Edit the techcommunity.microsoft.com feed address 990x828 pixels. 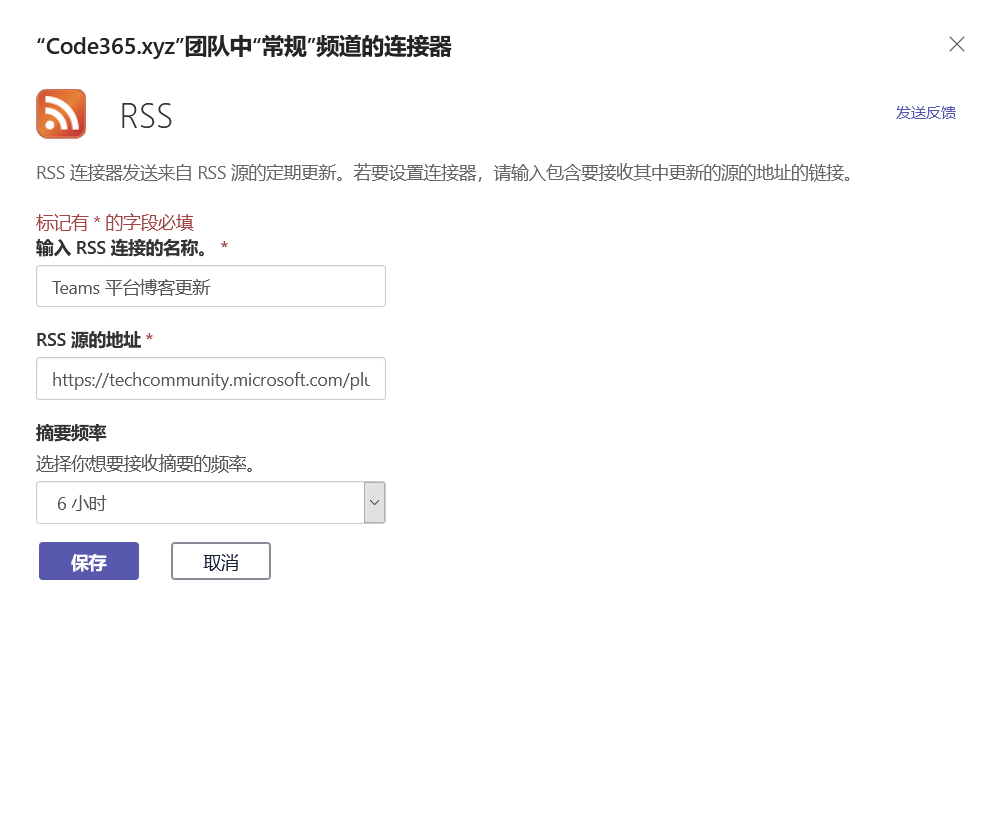point(210,379)
